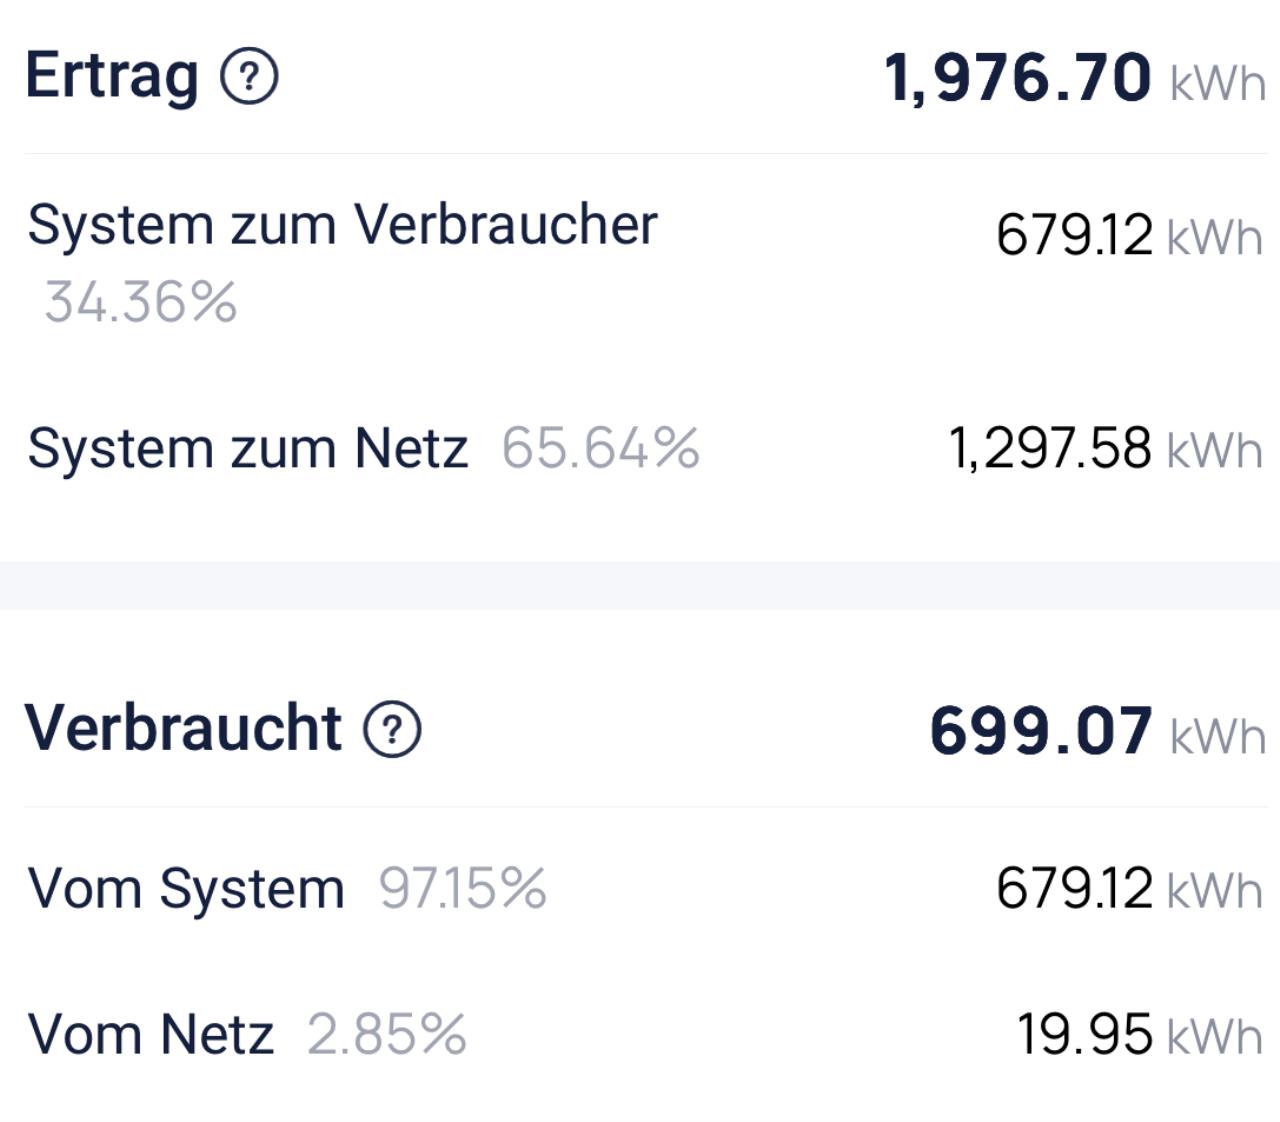The width and height of the screenshot is (1280, 1122).
Task: Select the Verbraucht section heading
Action: tap(183, 728)
